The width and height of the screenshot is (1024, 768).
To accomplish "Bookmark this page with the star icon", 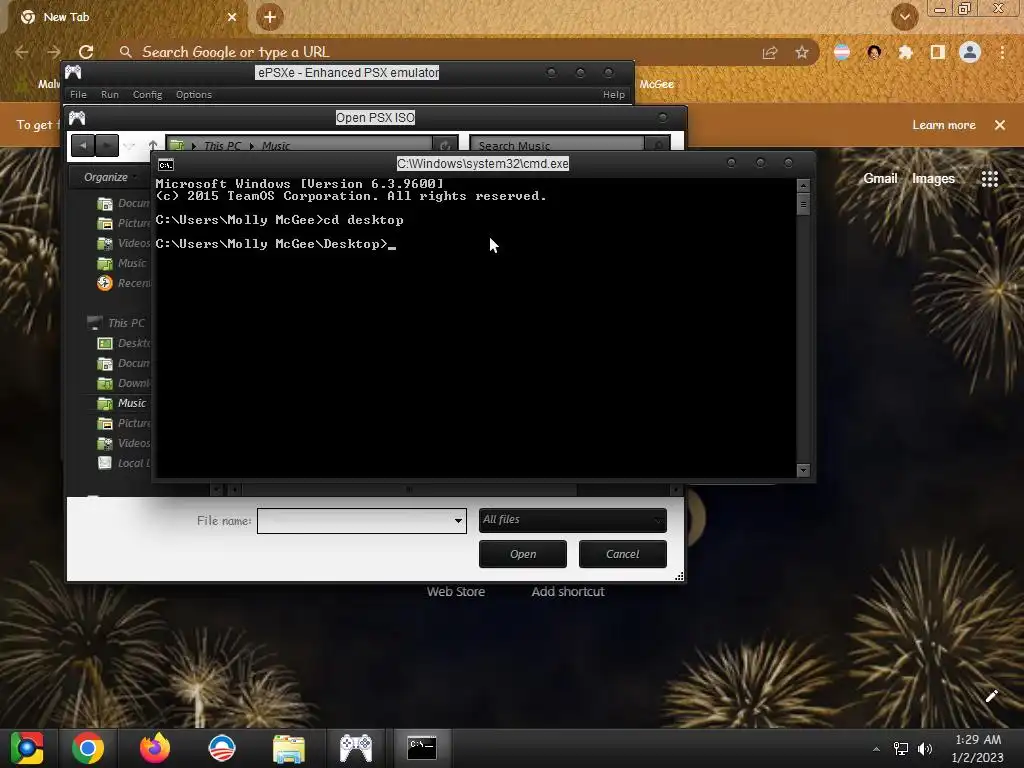I will (802, 52).
